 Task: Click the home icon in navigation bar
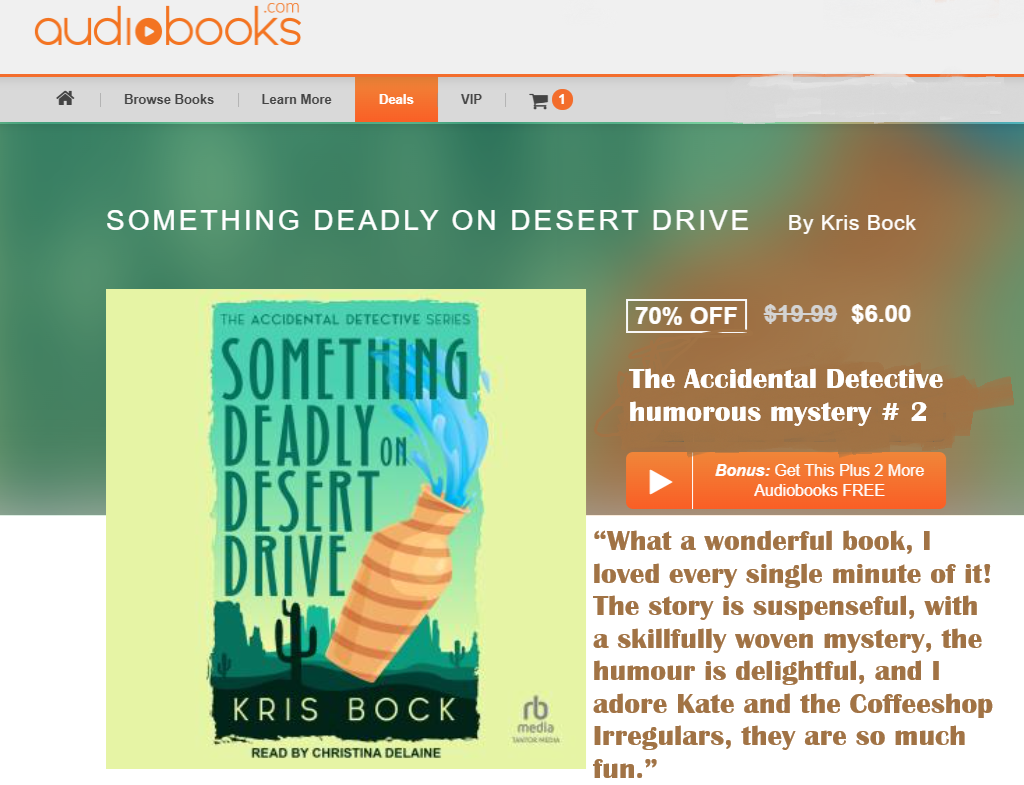point(65,99)
